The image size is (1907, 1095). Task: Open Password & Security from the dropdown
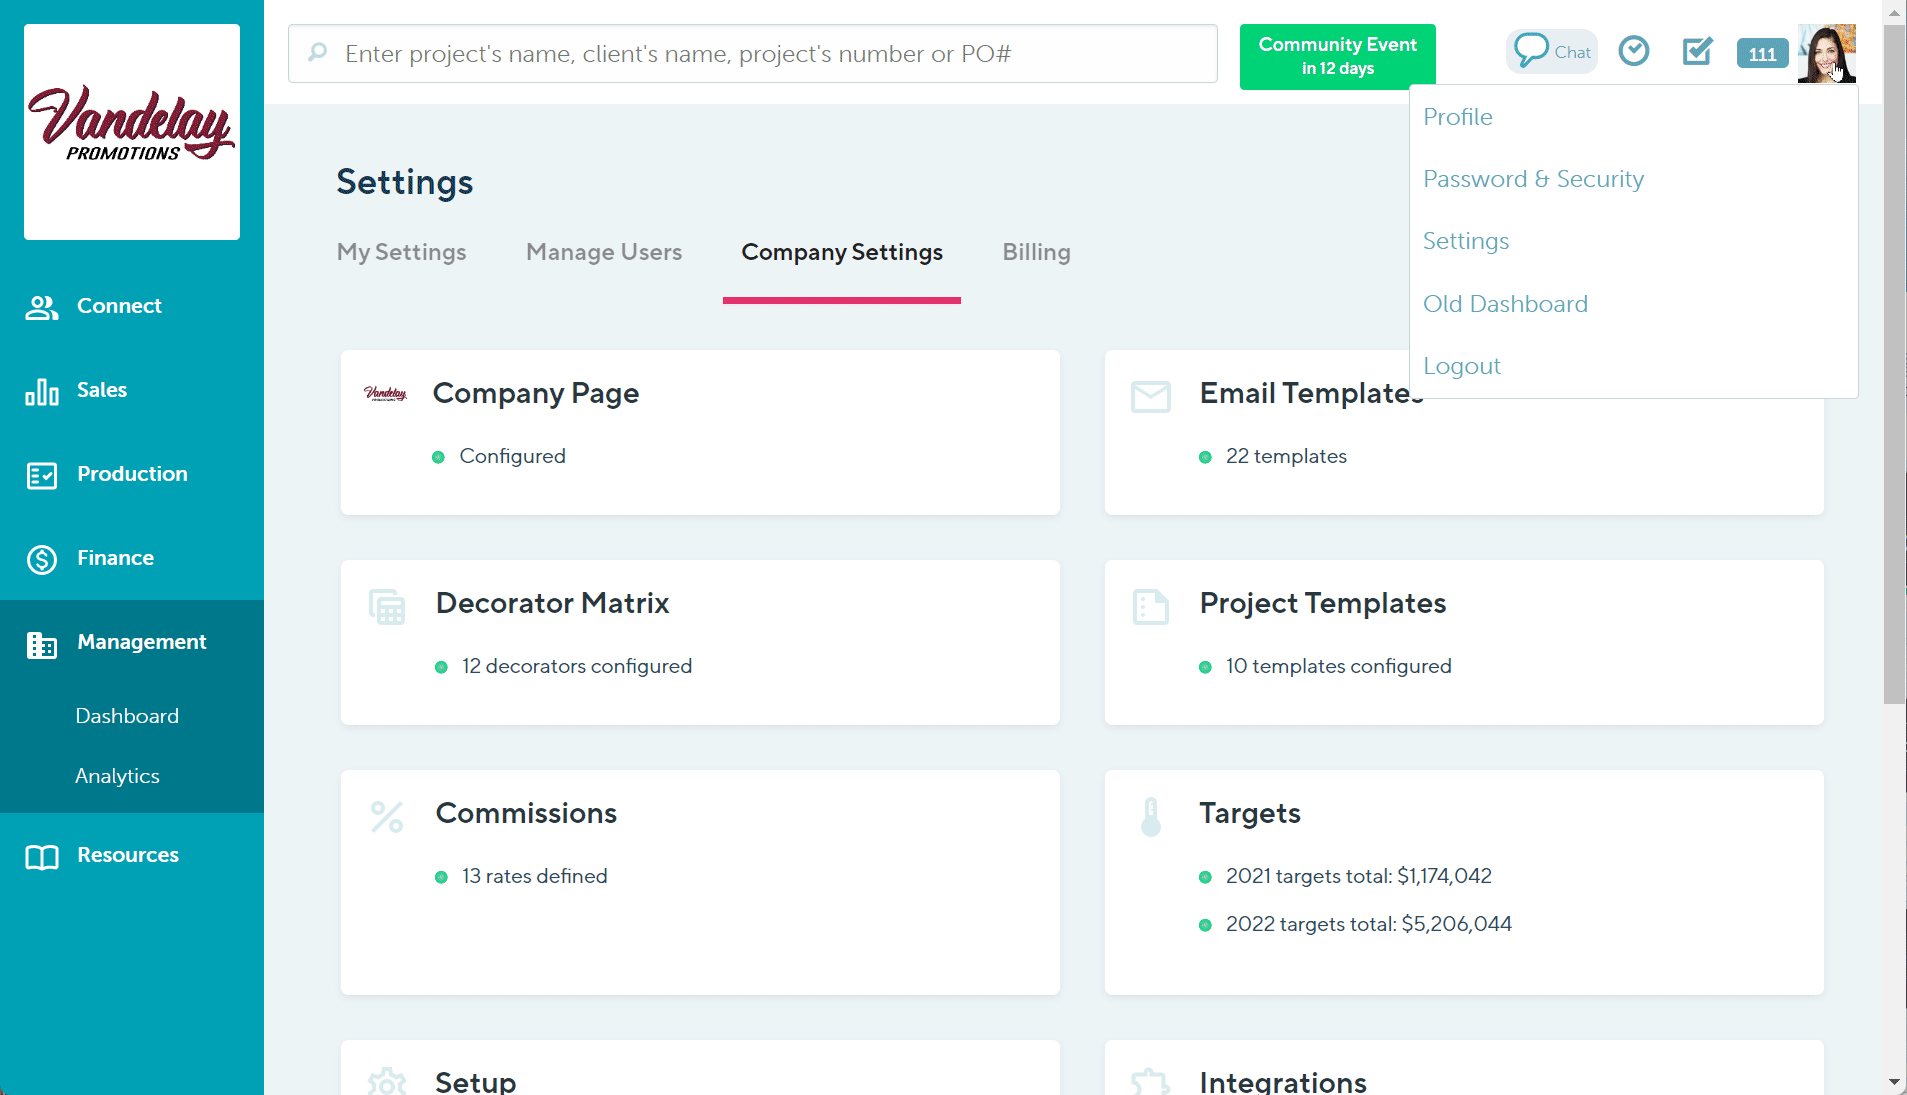(x=1533, y=179)
